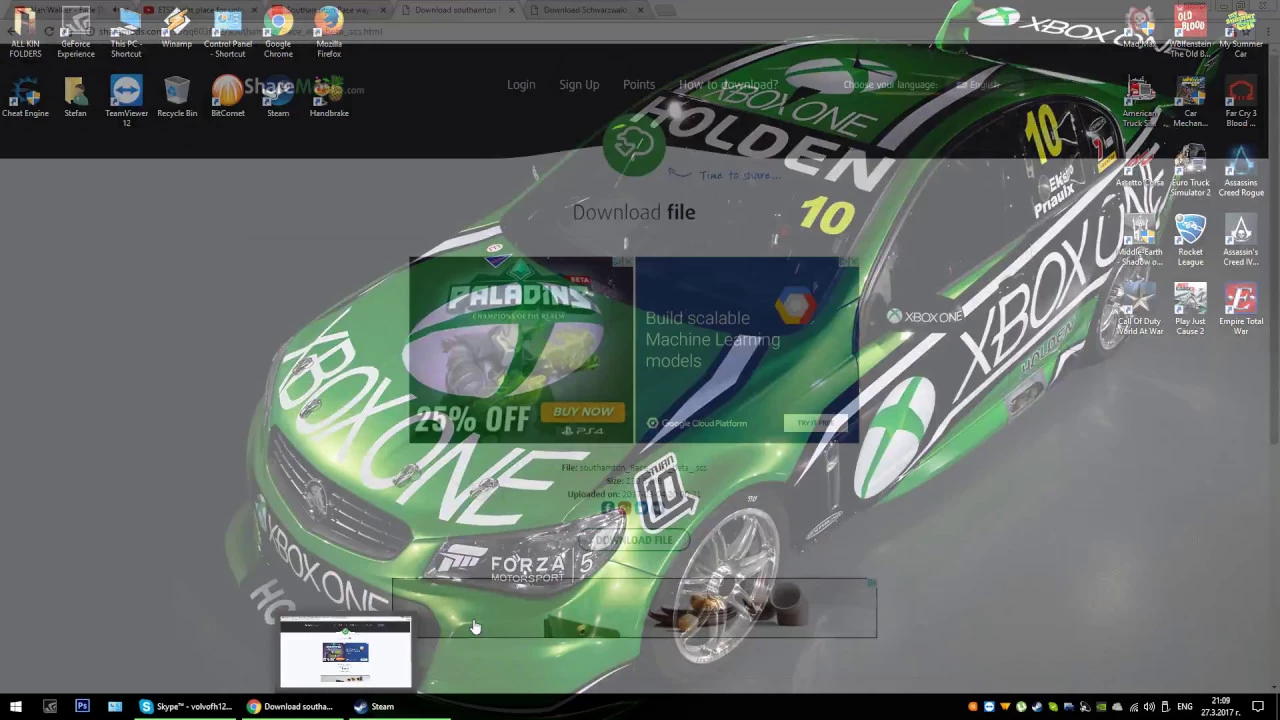The width and height of the screenshot is (1280, 720).
Task: Click the Login link on the webpage
Action: [521, 85]
